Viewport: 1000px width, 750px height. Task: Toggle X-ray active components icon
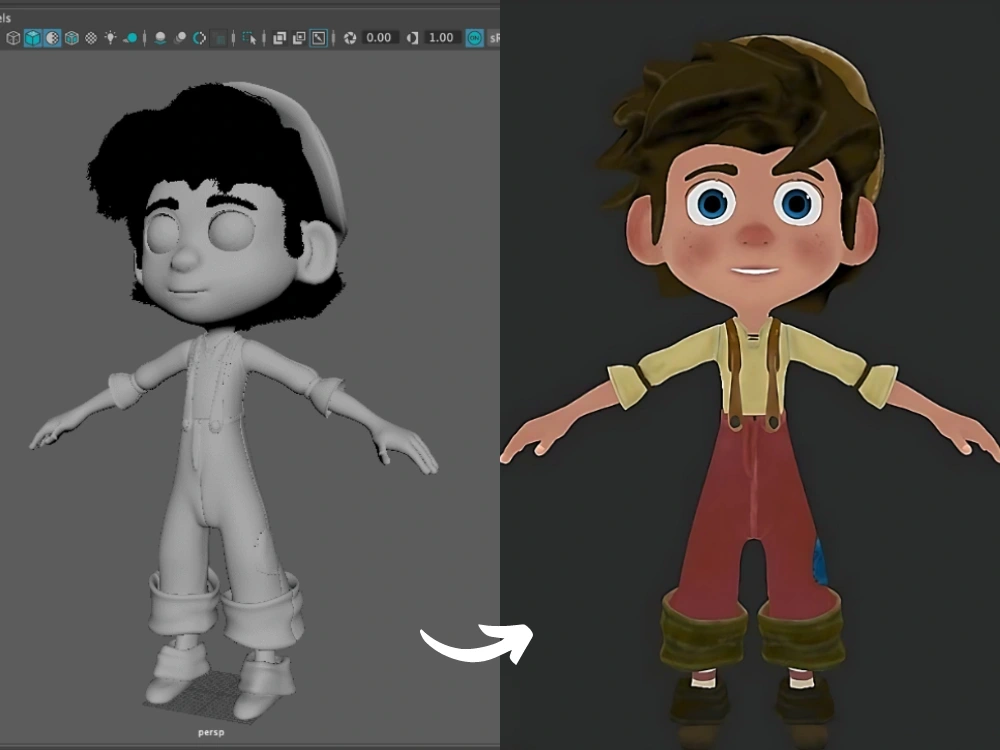point(299,38)
